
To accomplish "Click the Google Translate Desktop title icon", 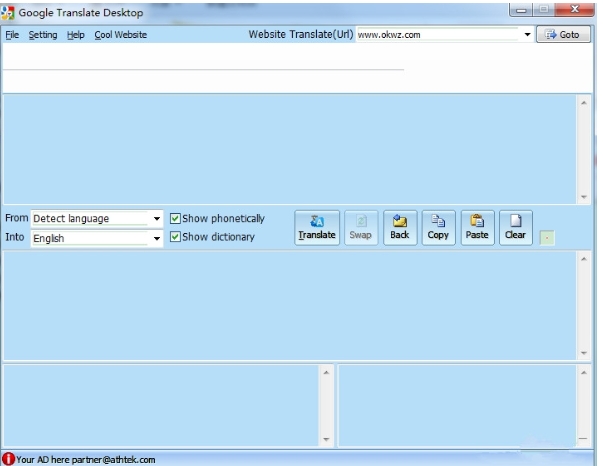I will (9, 12).
